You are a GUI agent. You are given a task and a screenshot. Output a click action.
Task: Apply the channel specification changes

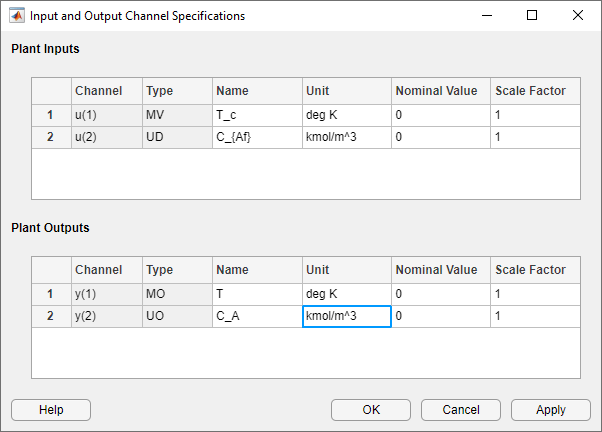click(x=551, y=410)
